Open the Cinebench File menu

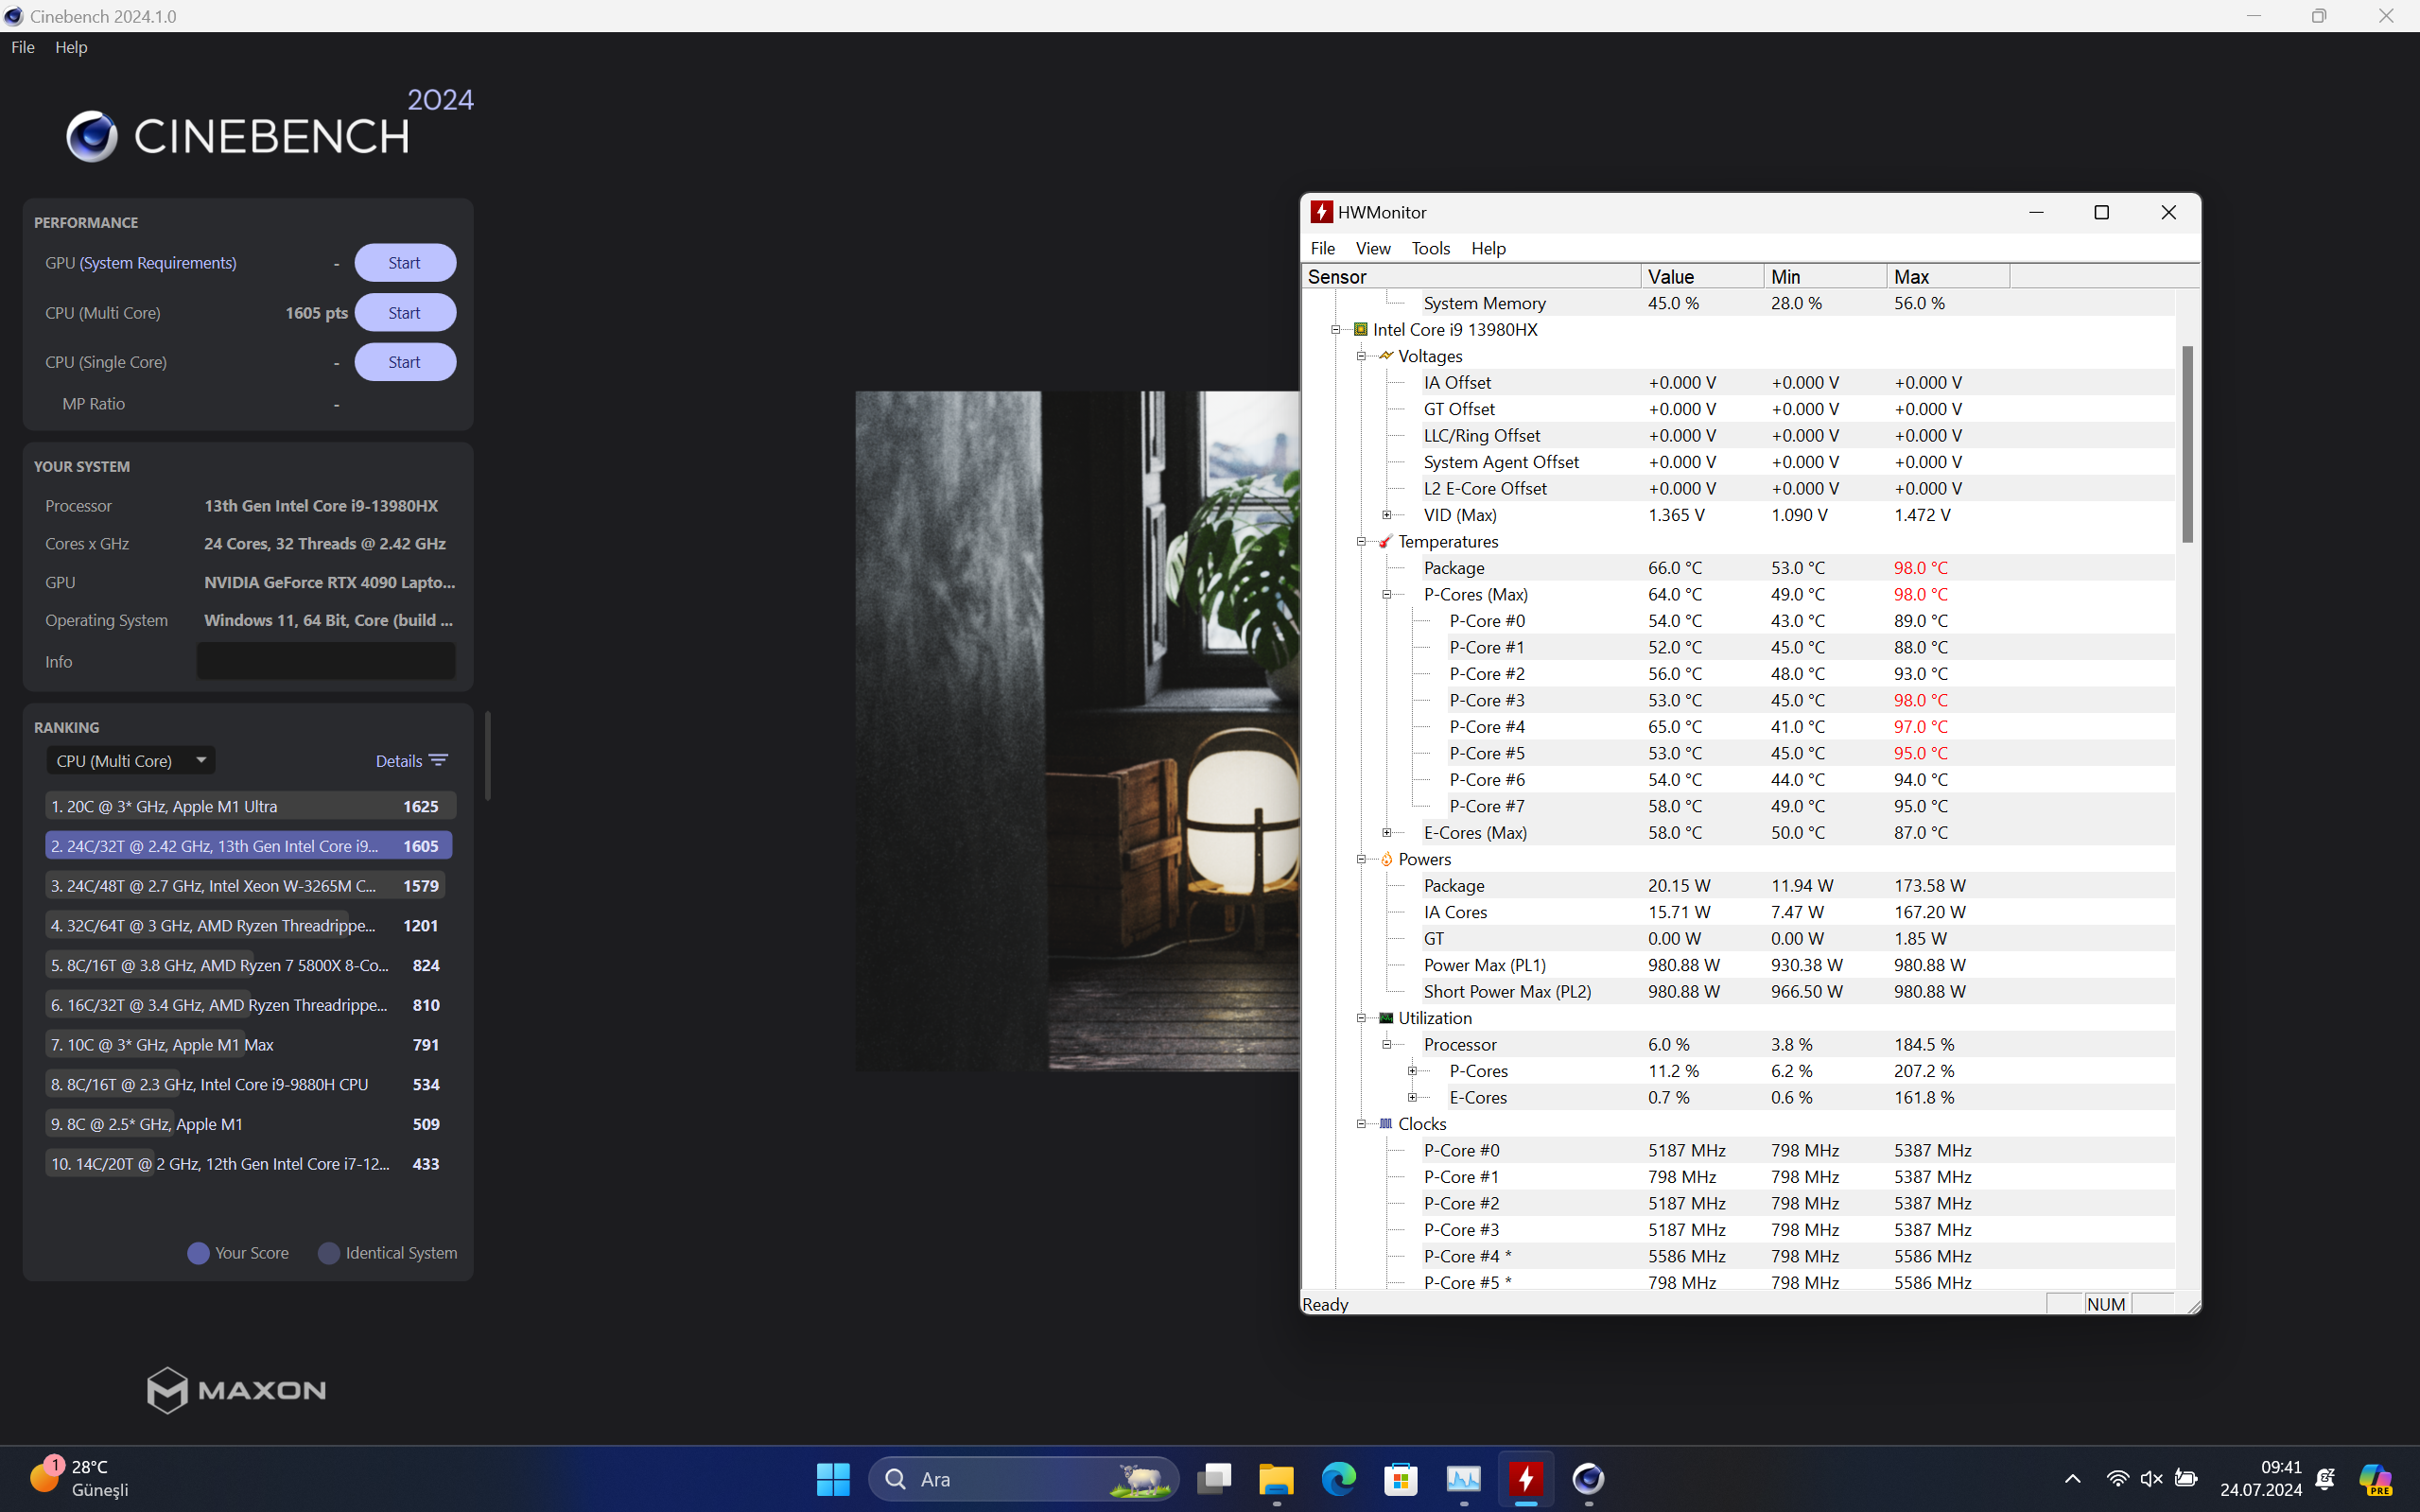coord(23,47)
